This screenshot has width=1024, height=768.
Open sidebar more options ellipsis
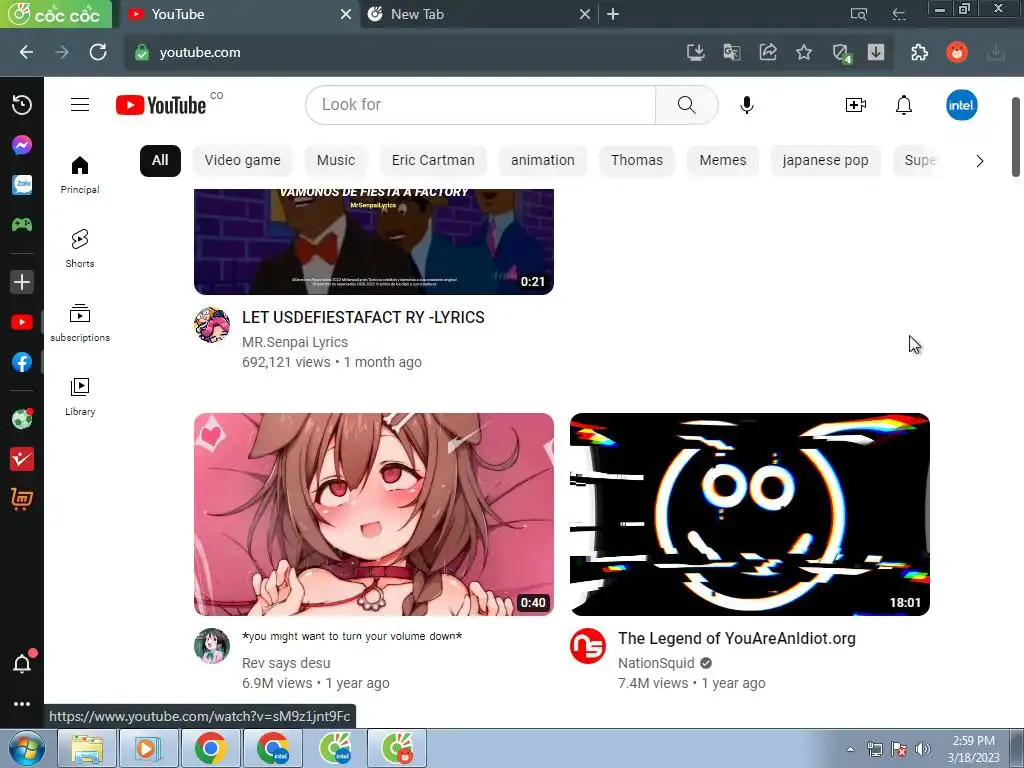pos(22,704)
